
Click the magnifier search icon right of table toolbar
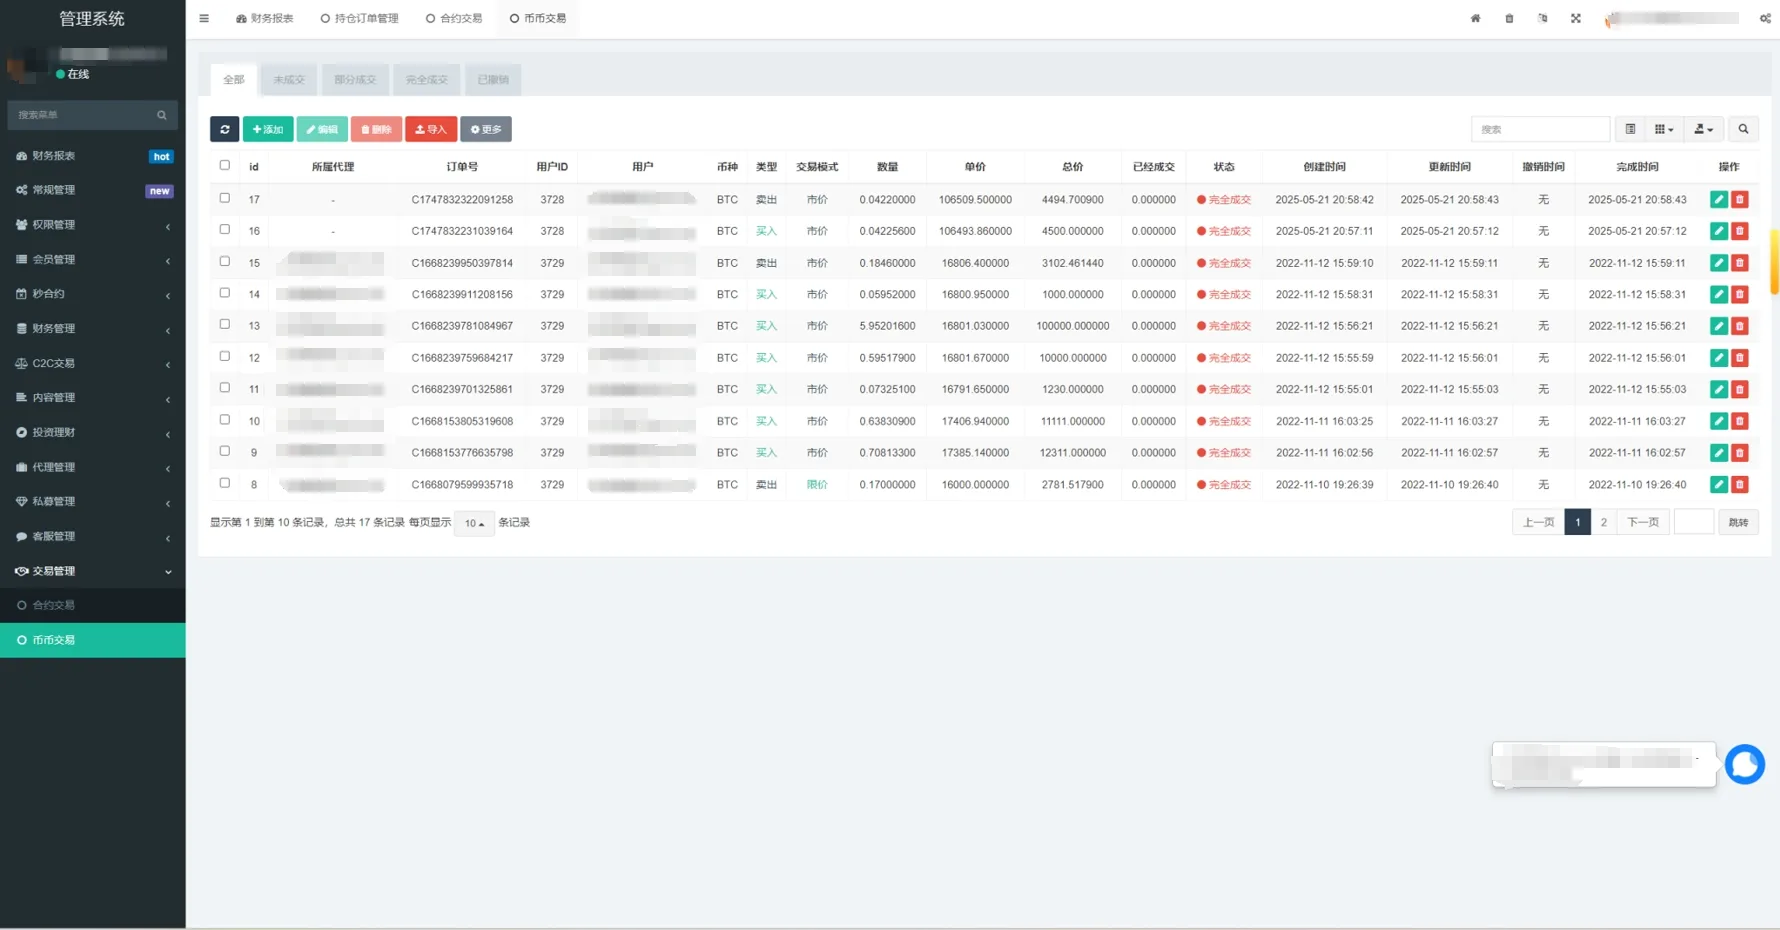tap(1743, 129)
